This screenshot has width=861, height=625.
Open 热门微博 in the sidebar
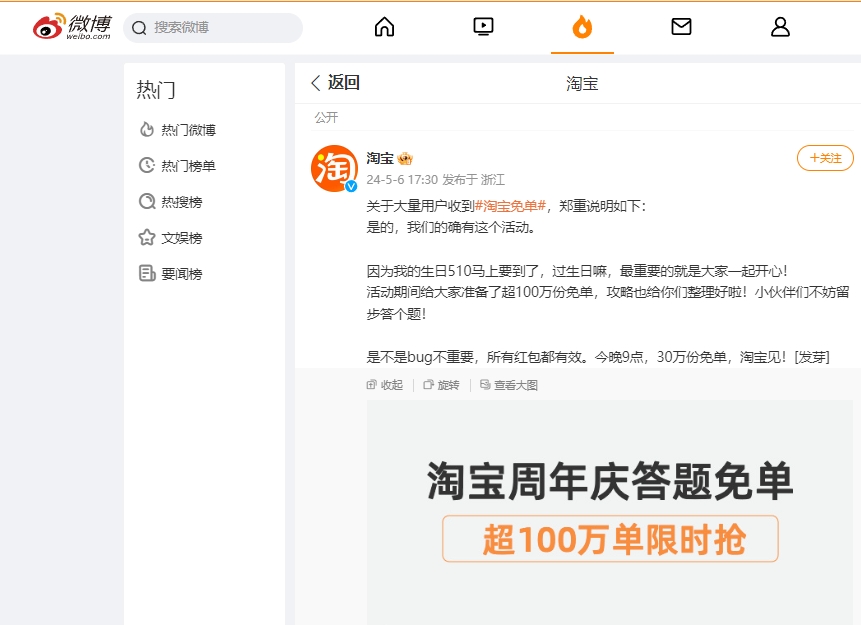pos(177,130)
